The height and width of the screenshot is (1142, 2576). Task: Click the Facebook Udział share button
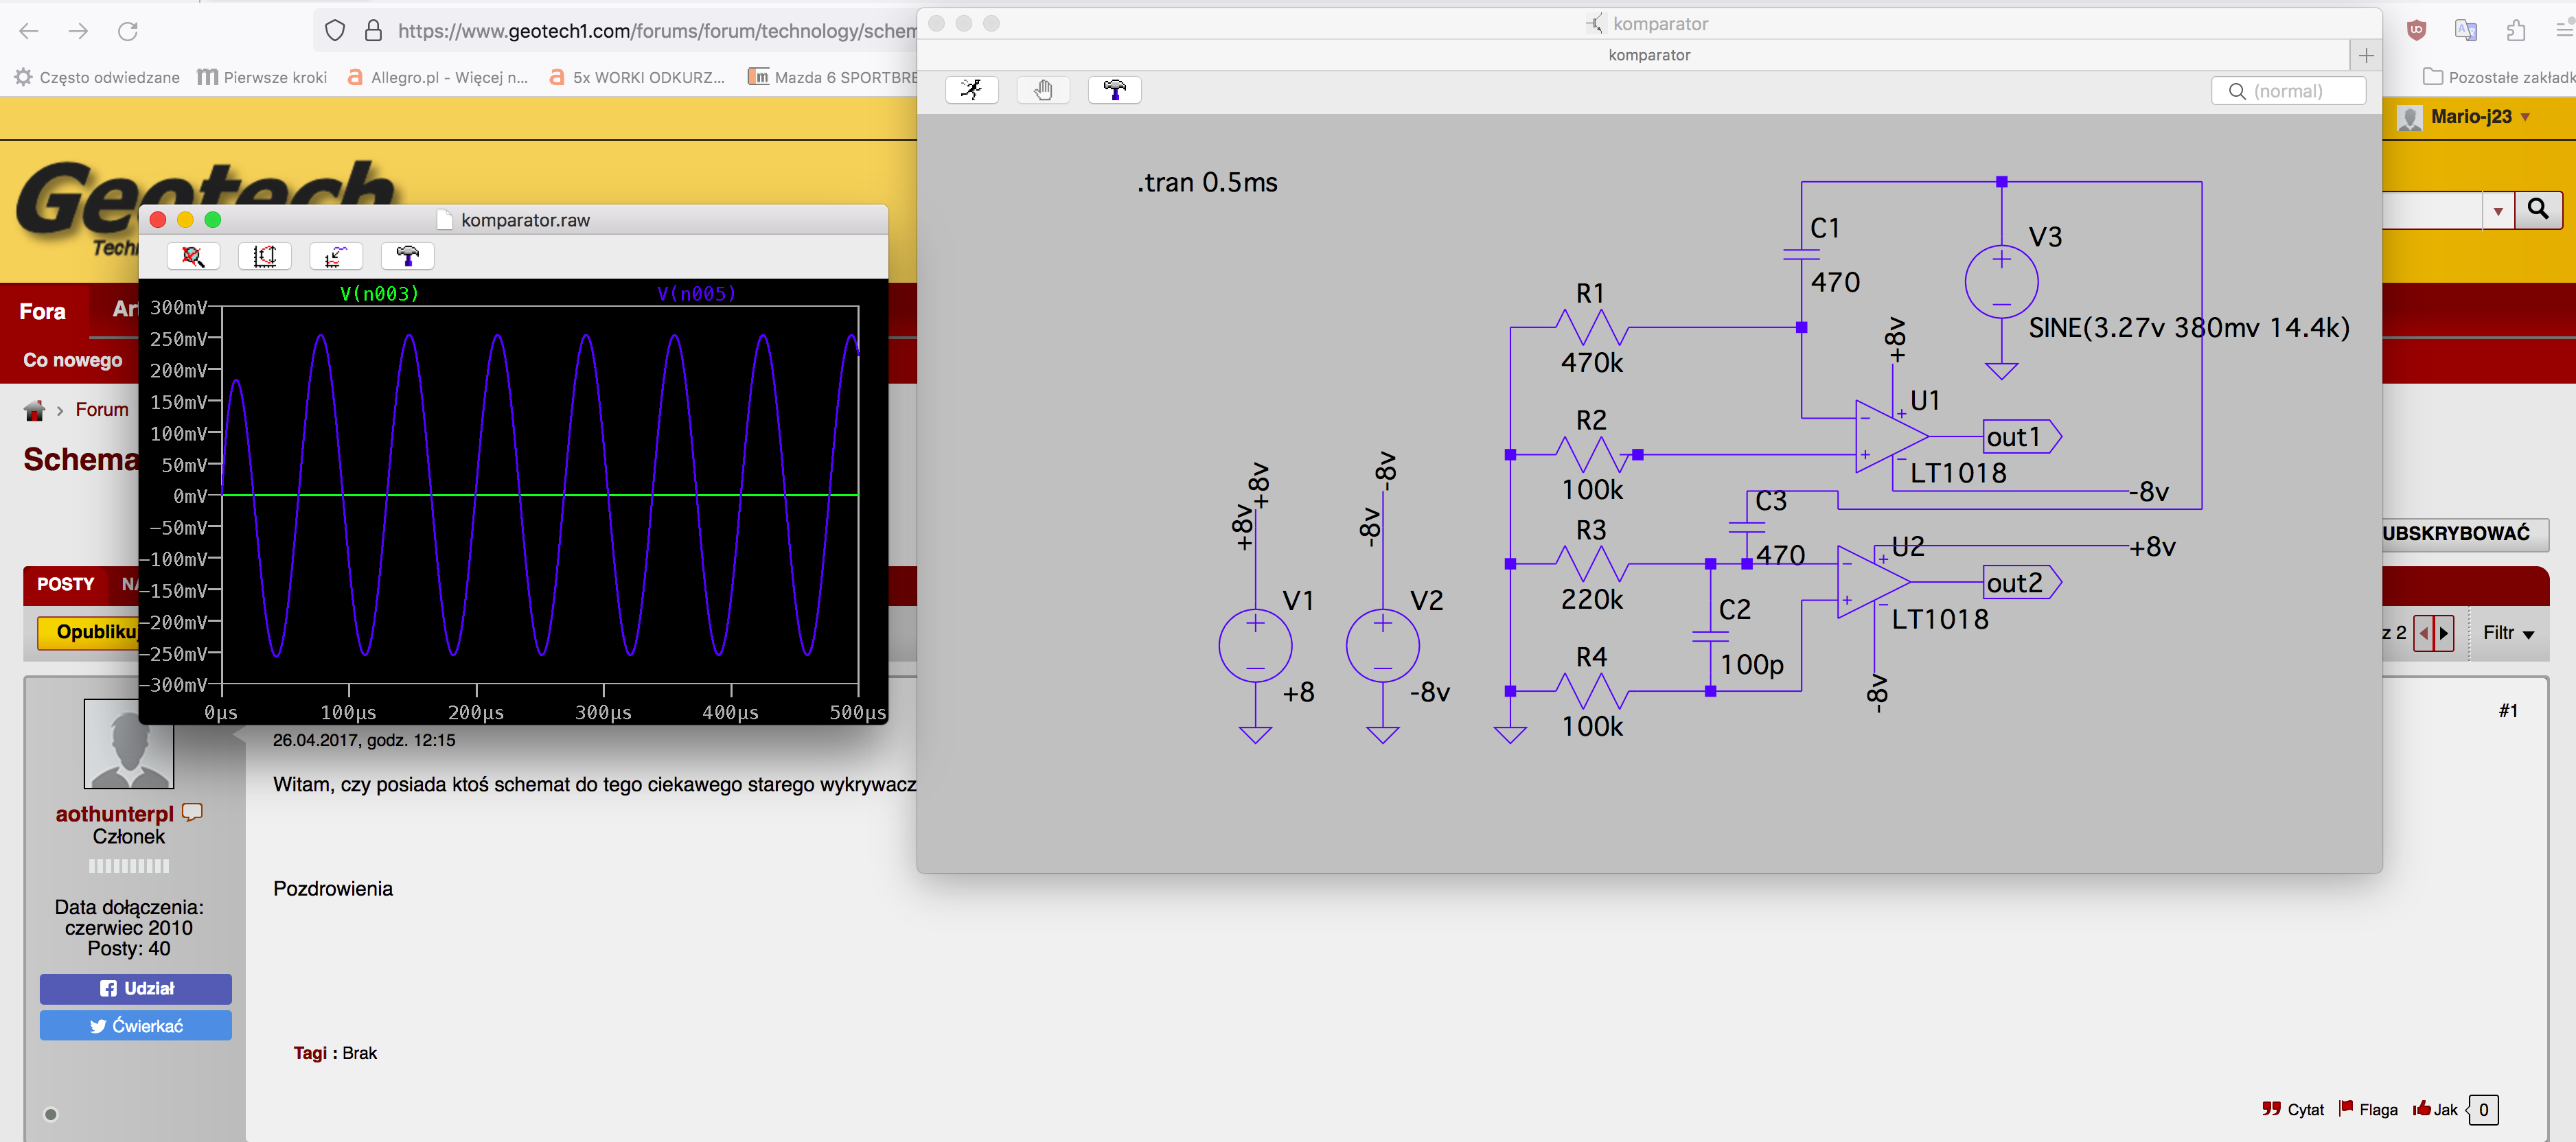click(x=136, y=988)
